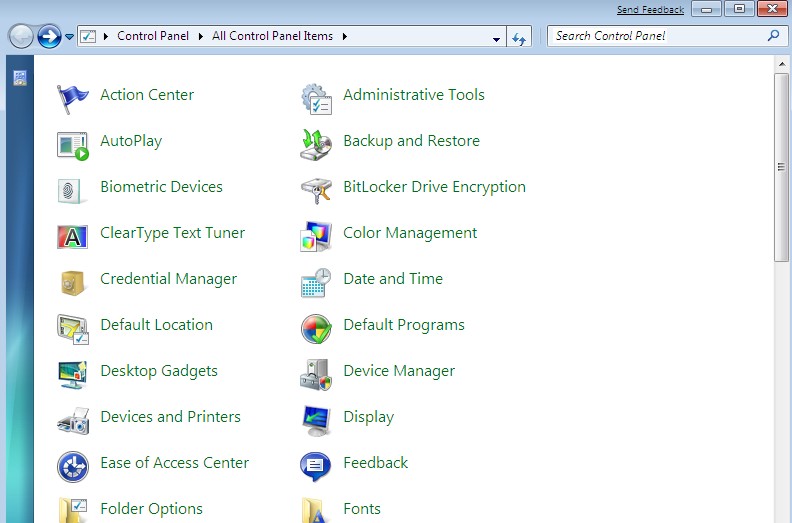This screenshot has height=523, width=792.
Task: Open the ClearType Text Tuner icon
Action: 72,237
